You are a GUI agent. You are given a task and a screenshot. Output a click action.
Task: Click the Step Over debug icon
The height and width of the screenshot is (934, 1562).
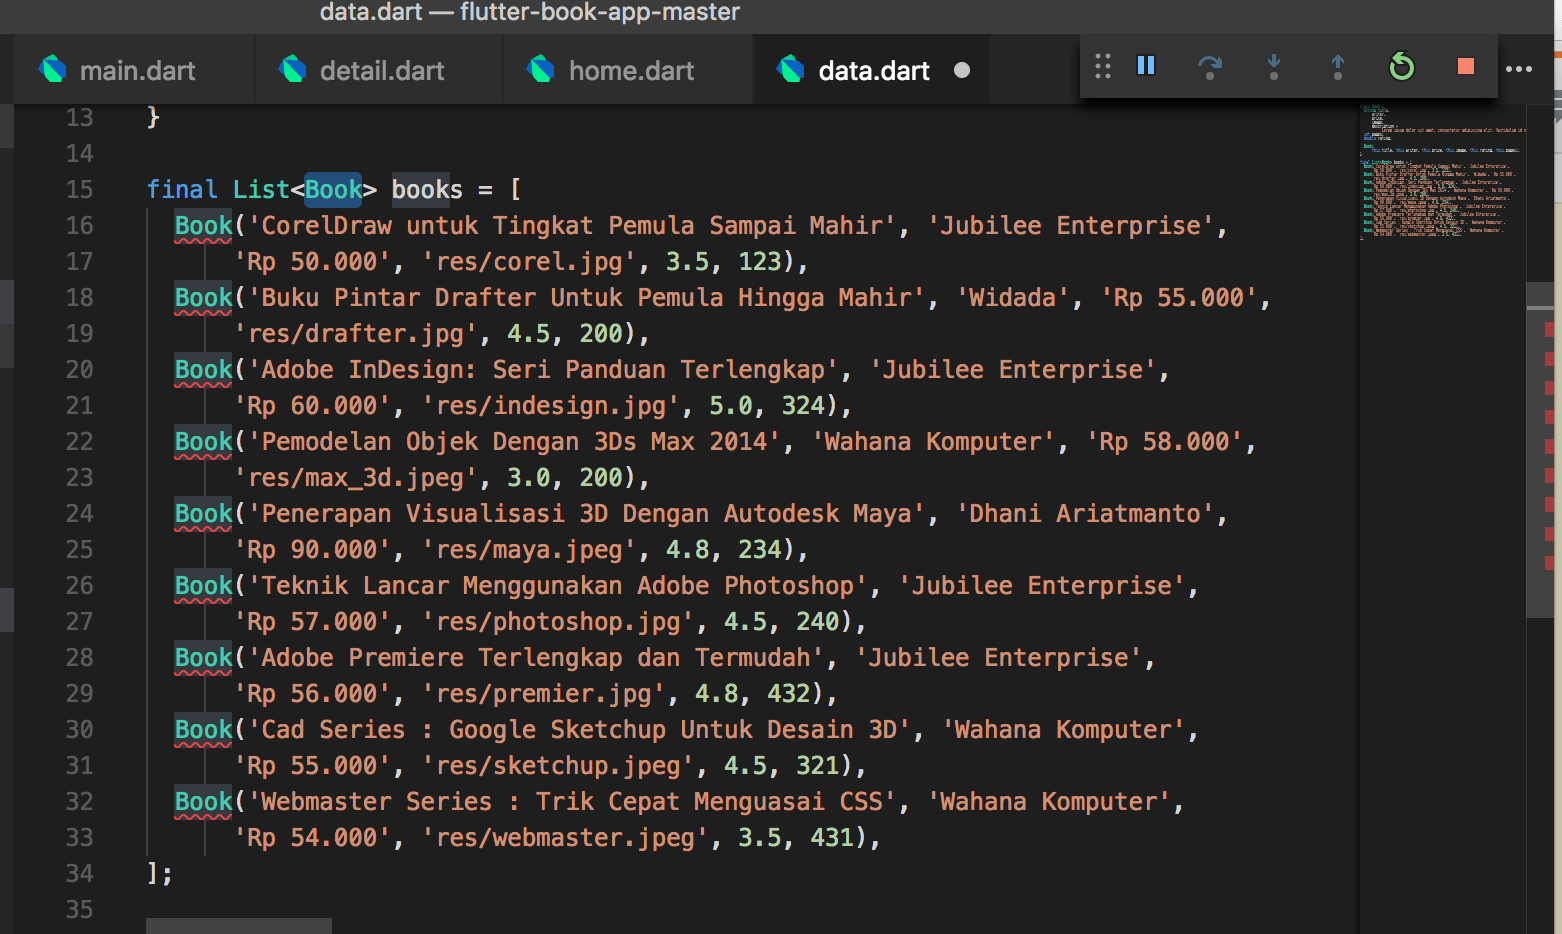(1209, 67)
